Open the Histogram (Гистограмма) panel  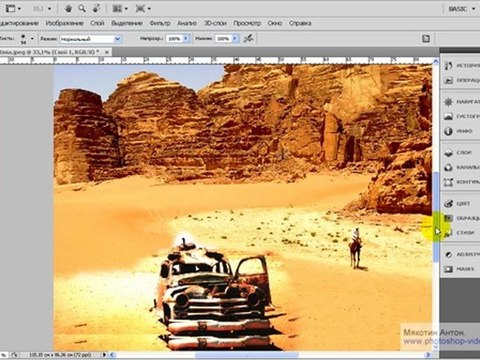click(x=462, y=116)
